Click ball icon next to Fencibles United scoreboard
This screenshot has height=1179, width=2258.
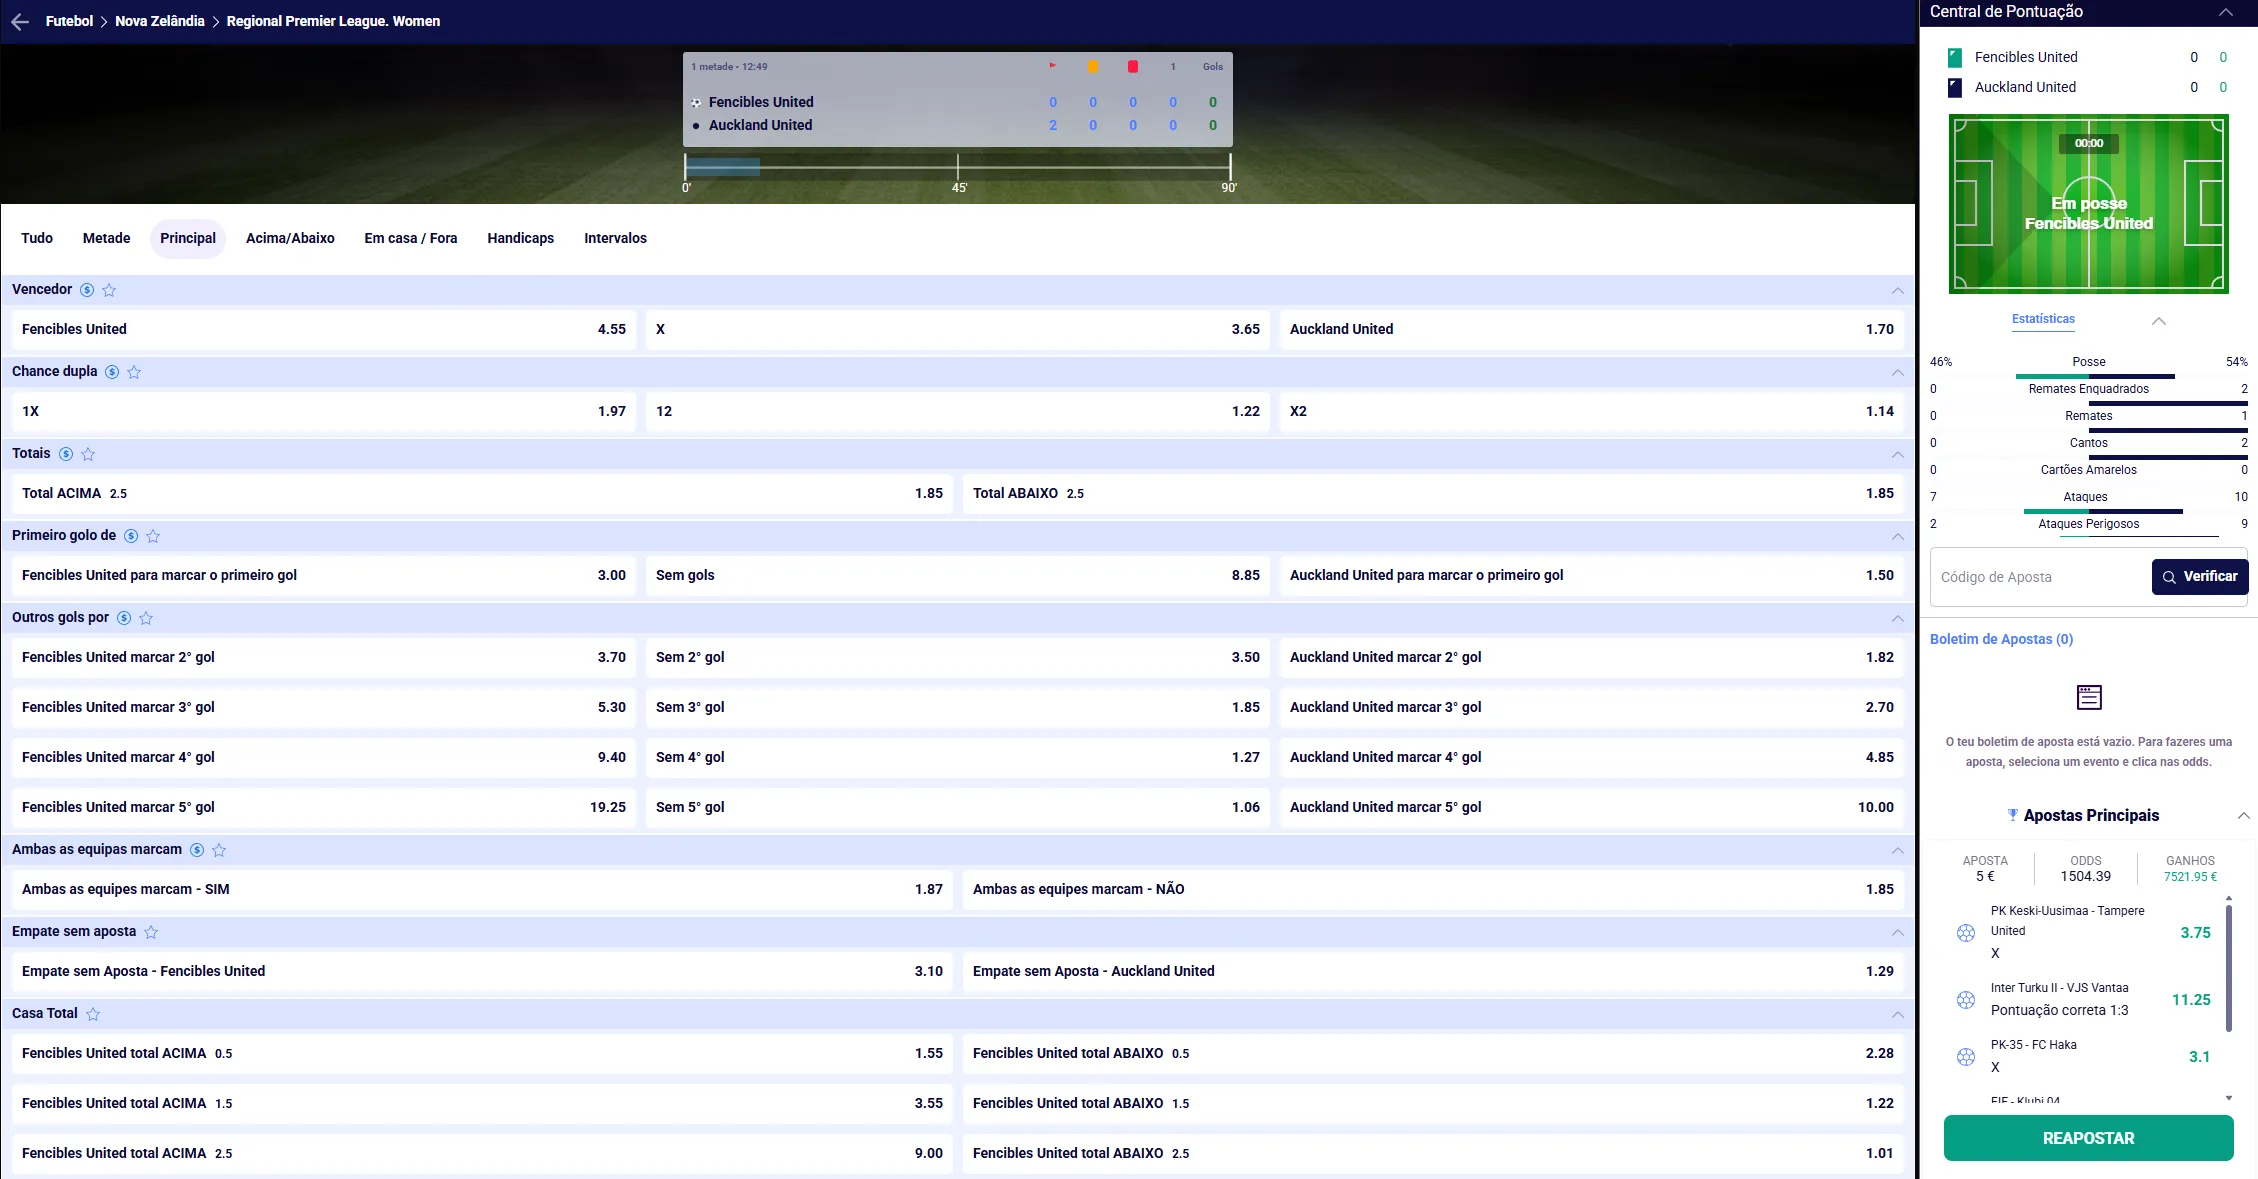pyautogui.click(x=696, y=103)
